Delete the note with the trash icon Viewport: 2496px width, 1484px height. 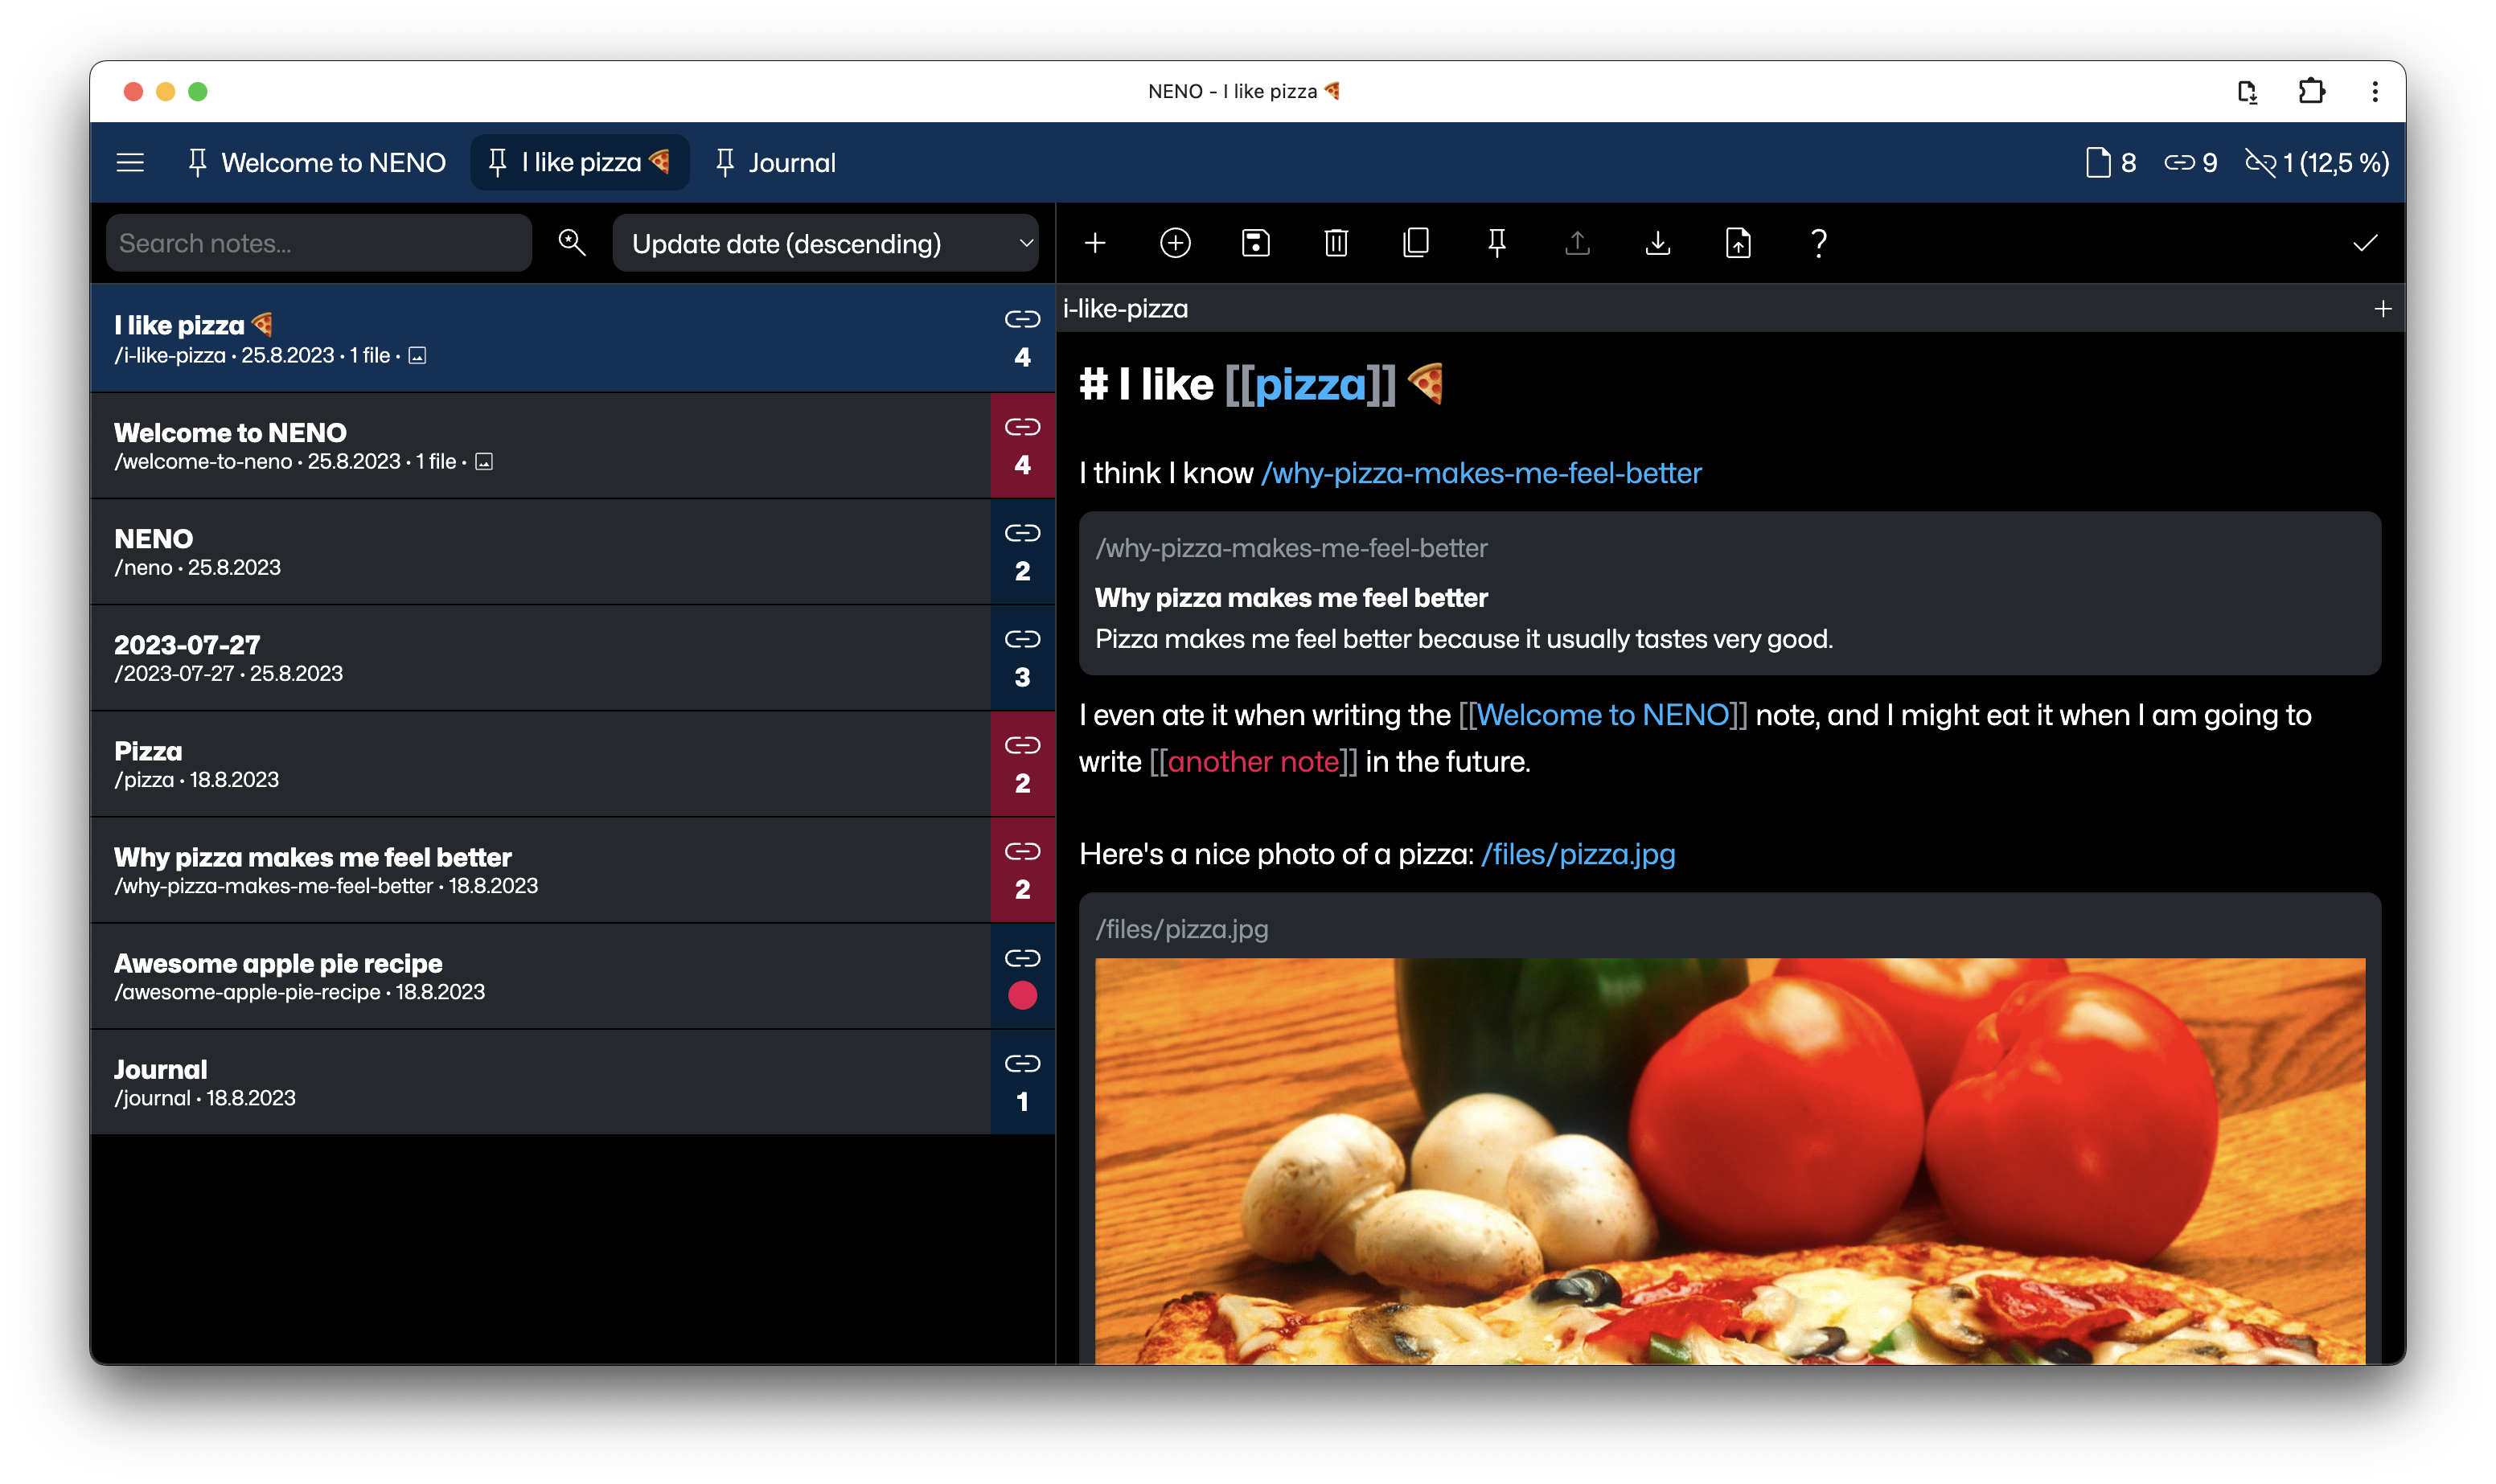point(1336,243)
